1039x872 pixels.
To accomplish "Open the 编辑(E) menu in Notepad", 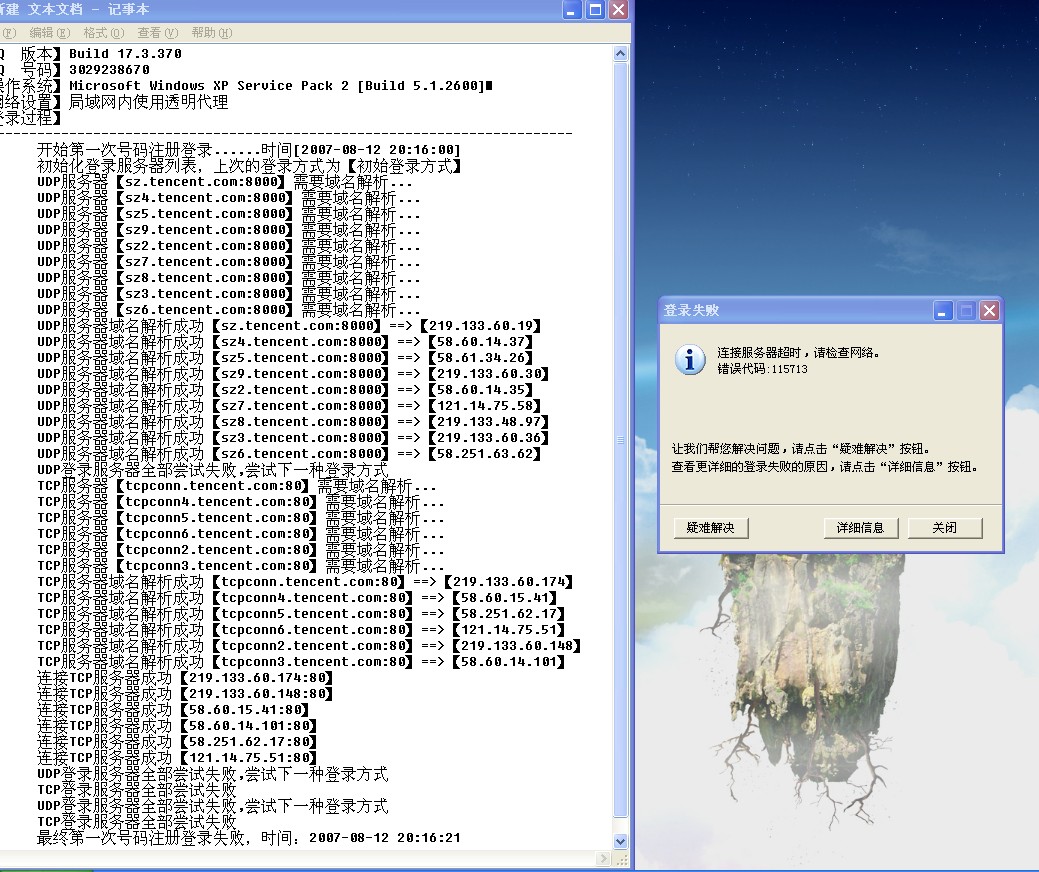I will [x=49, y=32].
